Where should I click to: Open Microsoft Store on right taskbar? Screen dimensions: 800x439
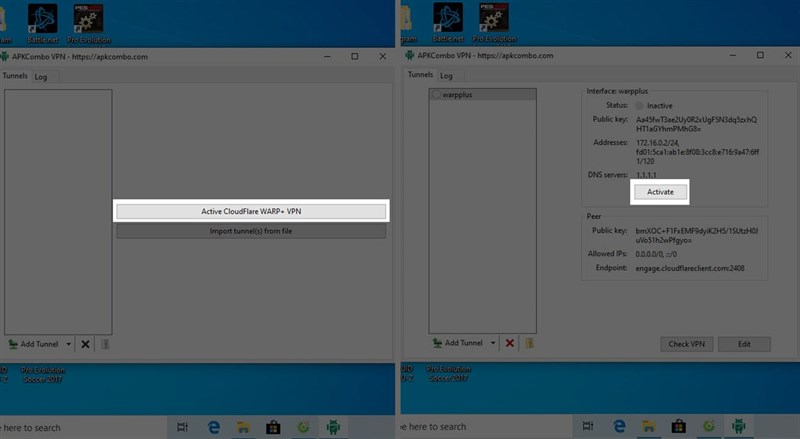(x=679, y=426)
